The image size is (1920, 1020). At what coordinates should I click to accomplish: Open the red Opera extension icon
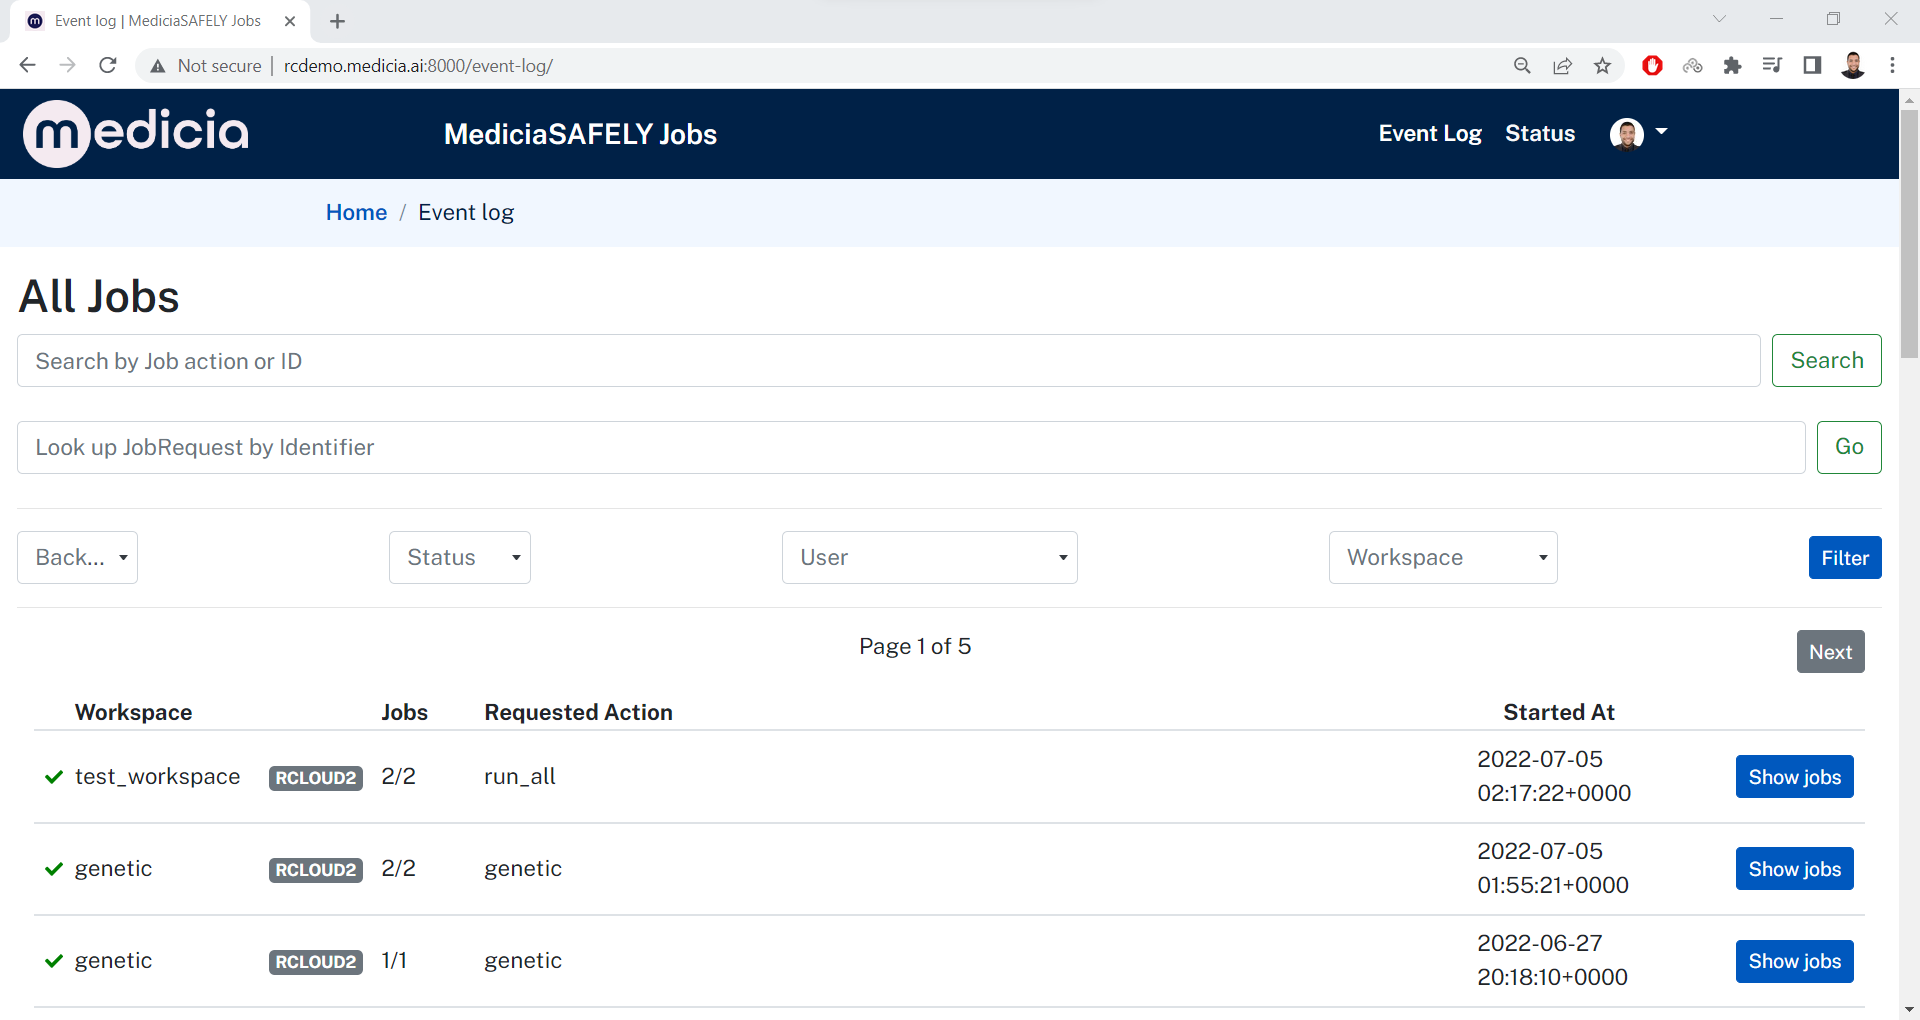[1652, 65]
